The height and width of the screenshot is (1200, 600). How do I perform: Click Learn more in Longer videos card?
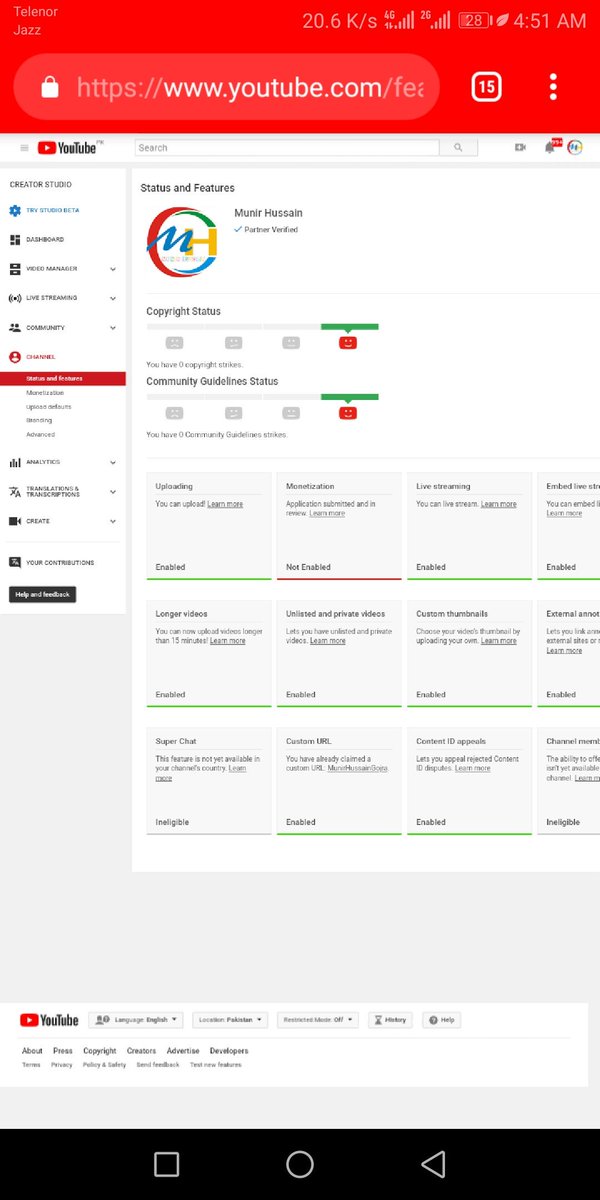tap(228, 641)
